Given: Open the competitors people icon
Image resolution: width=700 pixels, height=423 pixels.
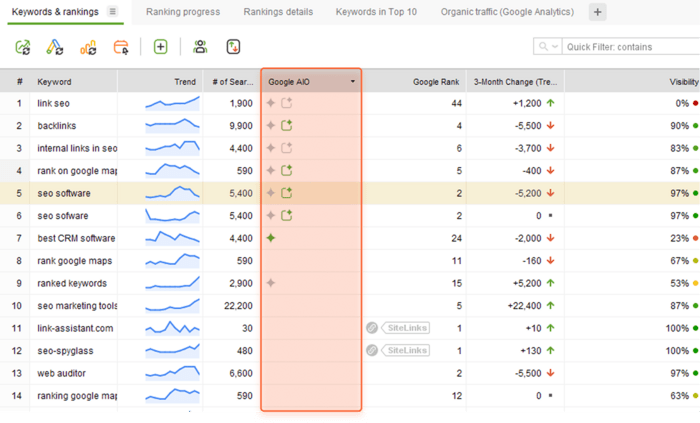Looking at the screenshot, I should pyautogui.click(x=200, y=47).
